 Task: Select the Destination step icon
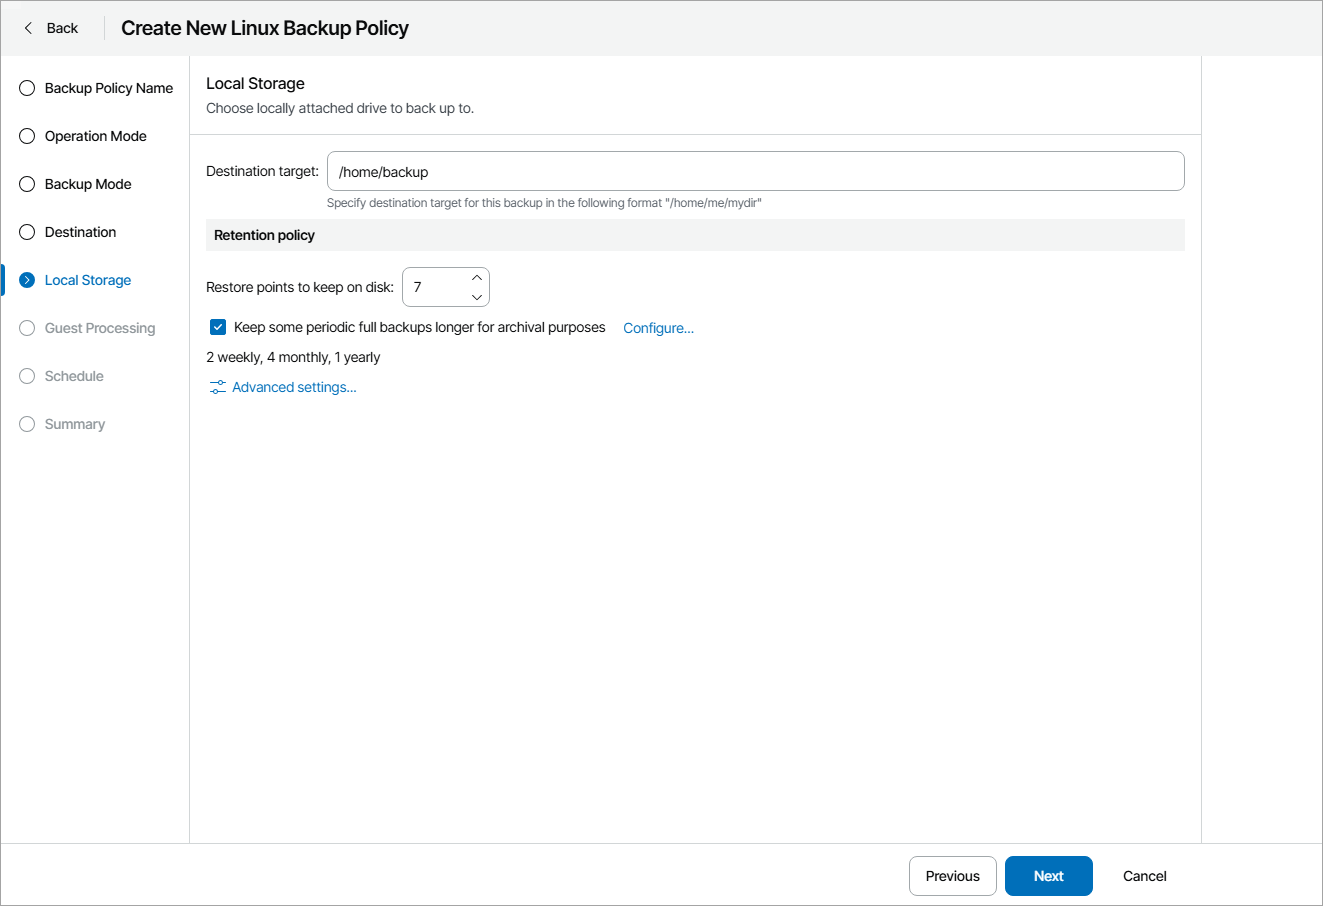pyautogui.click(x=26, y=232)
